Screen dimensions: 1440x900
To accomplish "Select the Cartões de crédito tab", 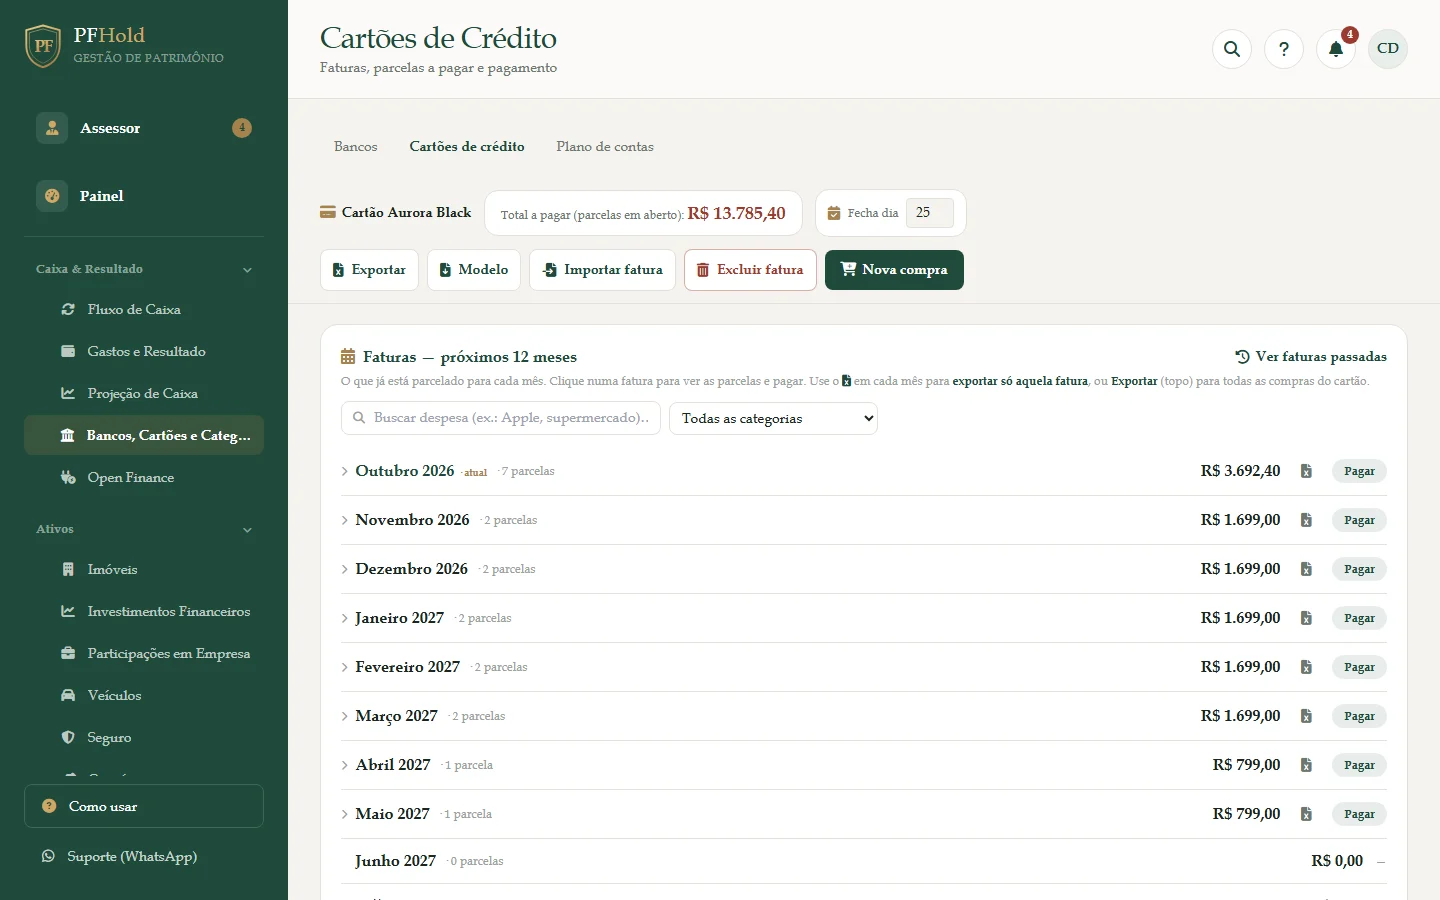I will (x=467, y=147).
